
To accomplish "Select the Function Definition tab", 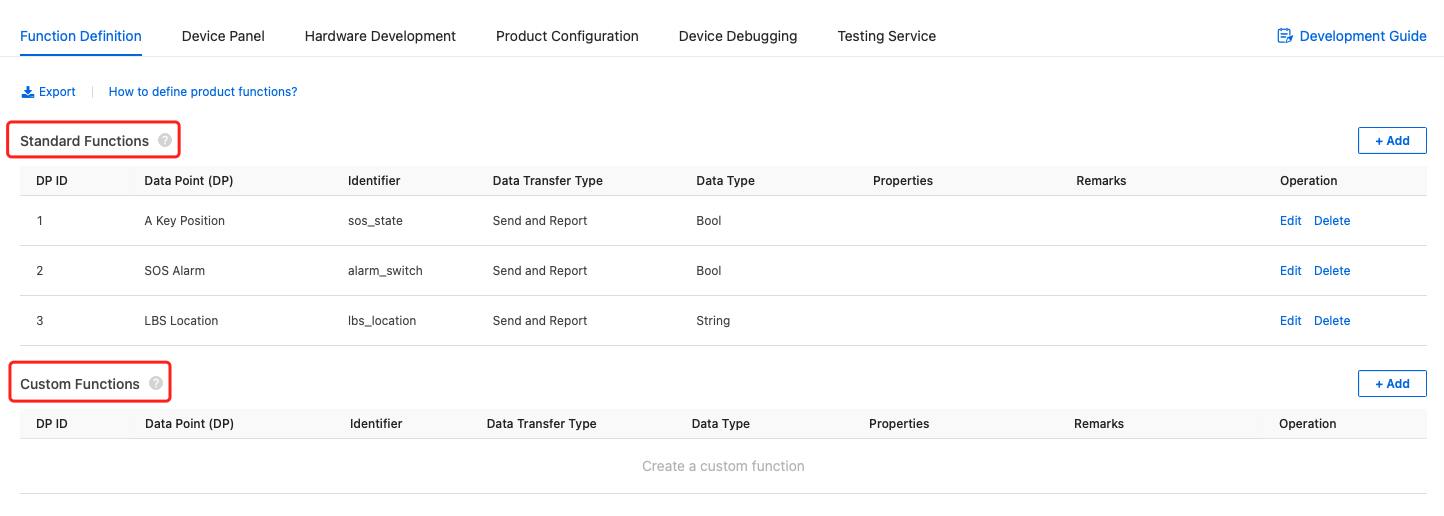I will coord(81,36).
